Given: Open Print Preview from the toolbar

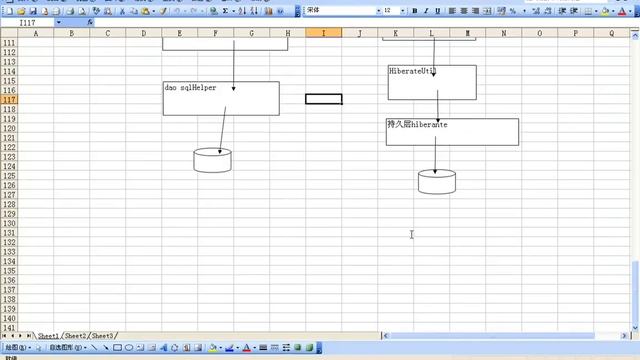Looking at the screenshot, I should point(82,11).
